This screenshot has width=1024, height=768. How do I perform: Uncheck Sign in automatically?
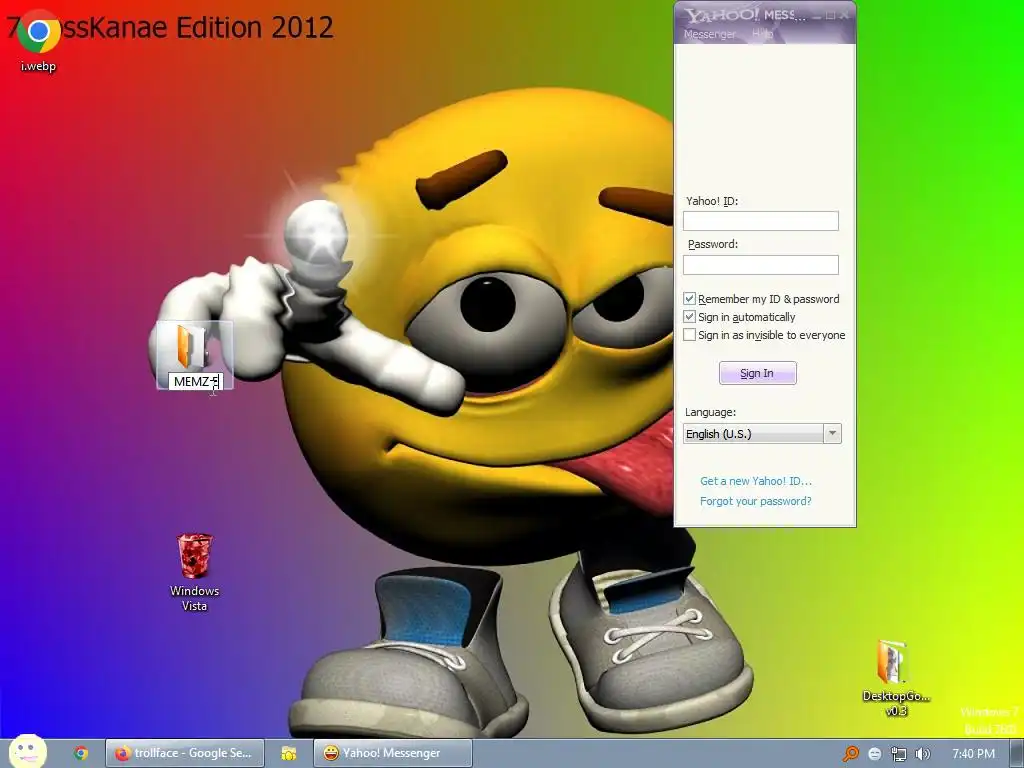coord(690,317)
